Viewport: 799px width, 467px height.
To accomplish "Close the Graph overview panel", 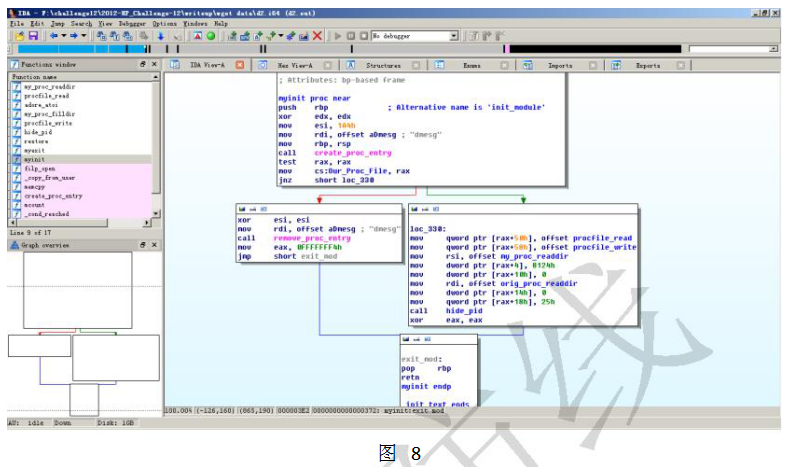I will point(153,244).
